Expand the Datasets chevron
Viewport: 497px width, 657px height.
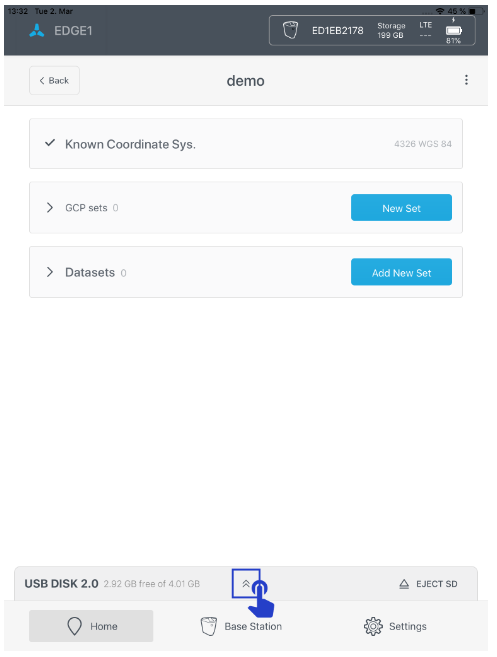49,272
